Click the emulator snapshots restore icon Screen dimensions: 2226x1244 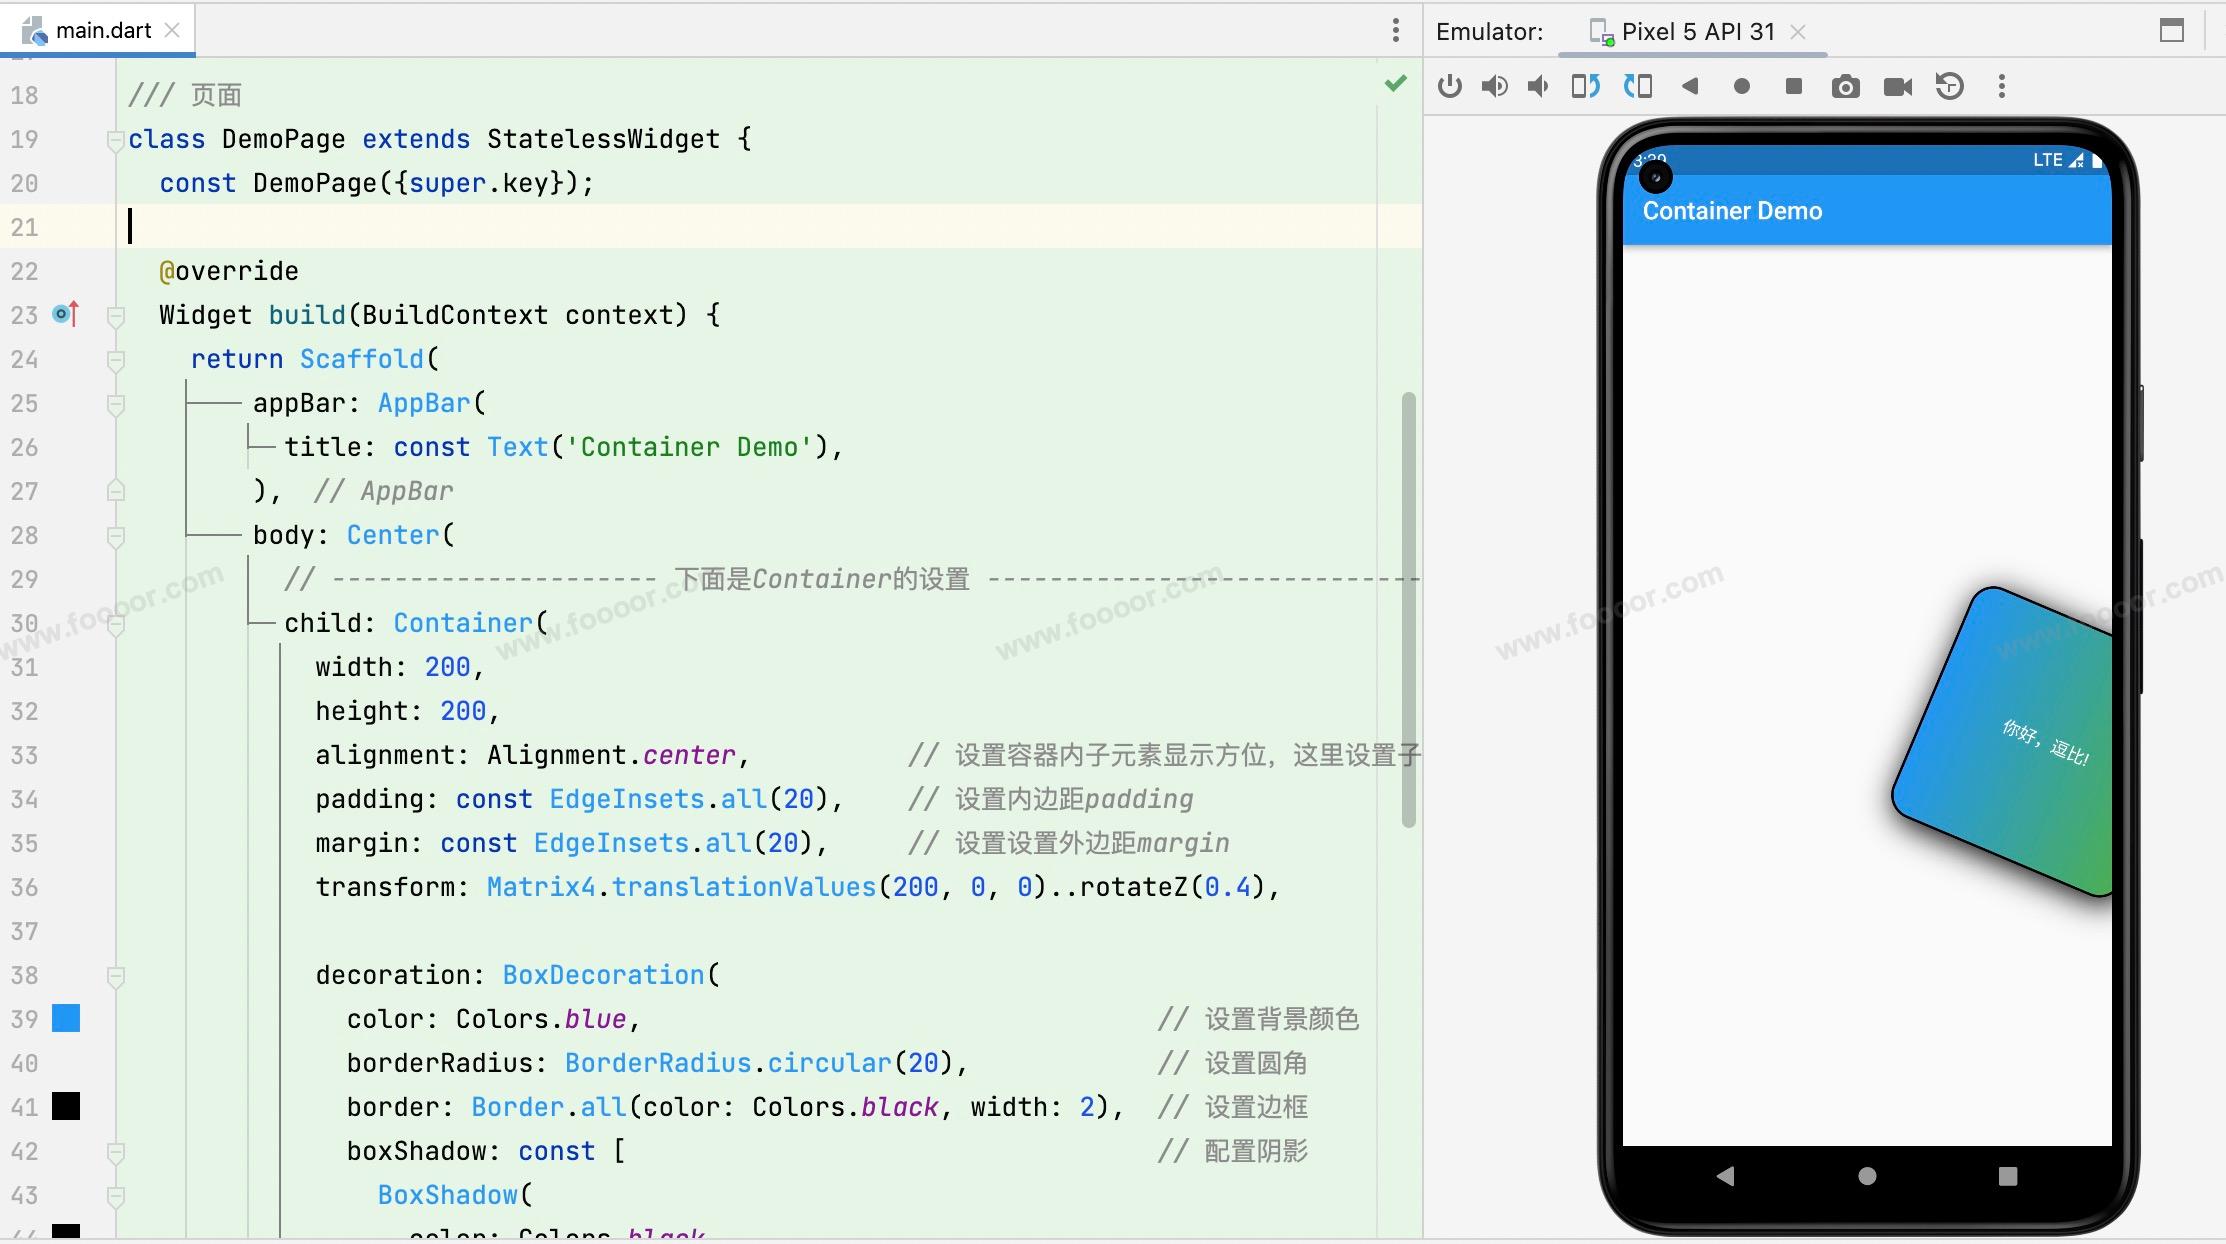coord(1949,87)
